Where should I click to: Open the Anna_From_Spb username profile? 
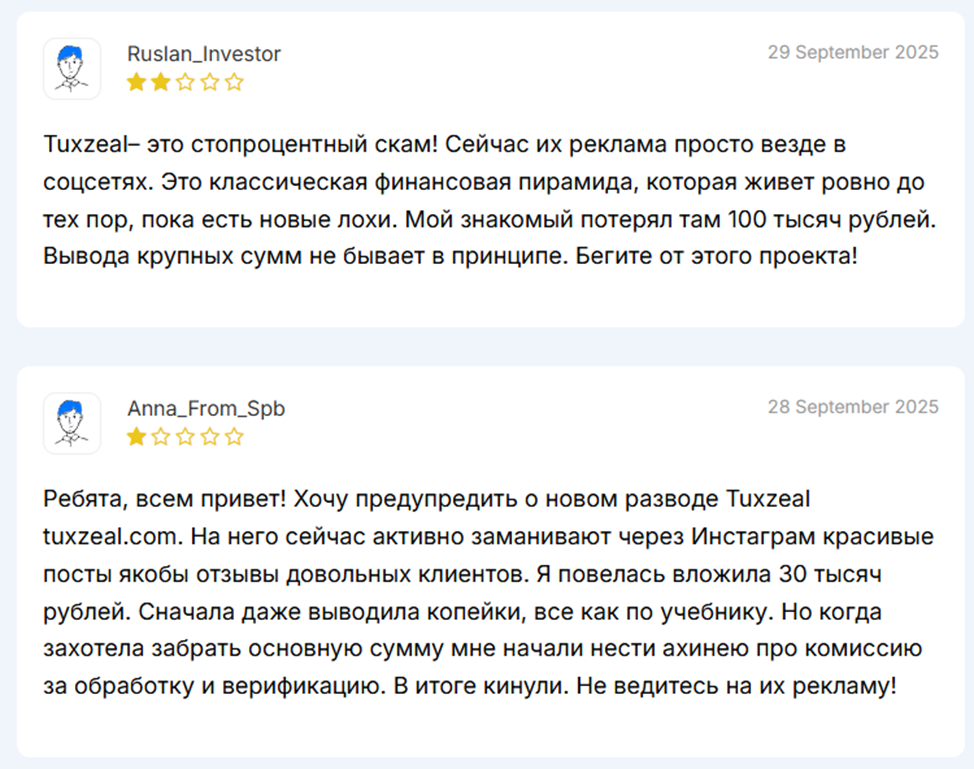(206, 408)
